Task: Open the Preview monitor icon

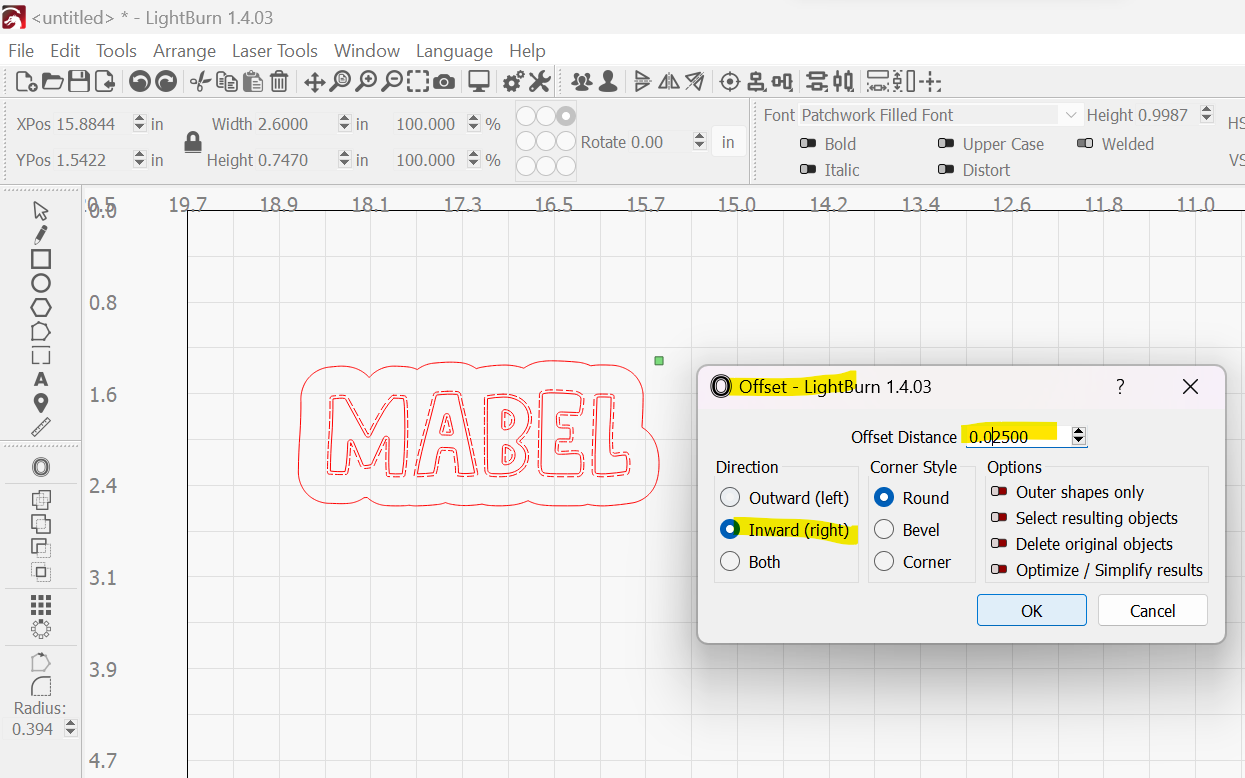Action: pyautogui.click(x=480, y=82)
